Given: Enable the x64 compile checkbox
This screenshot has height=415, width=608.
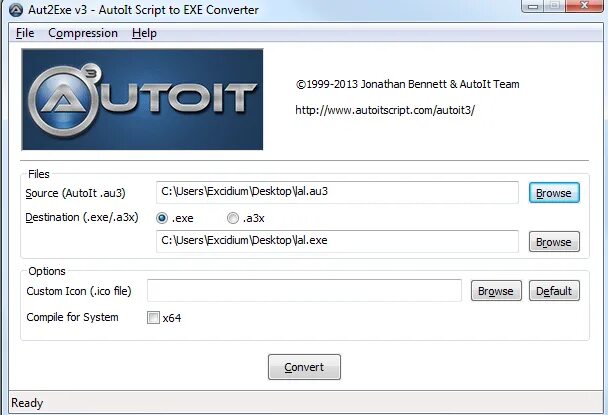Looking at the screenshot, I should click(x=153, y=318).
